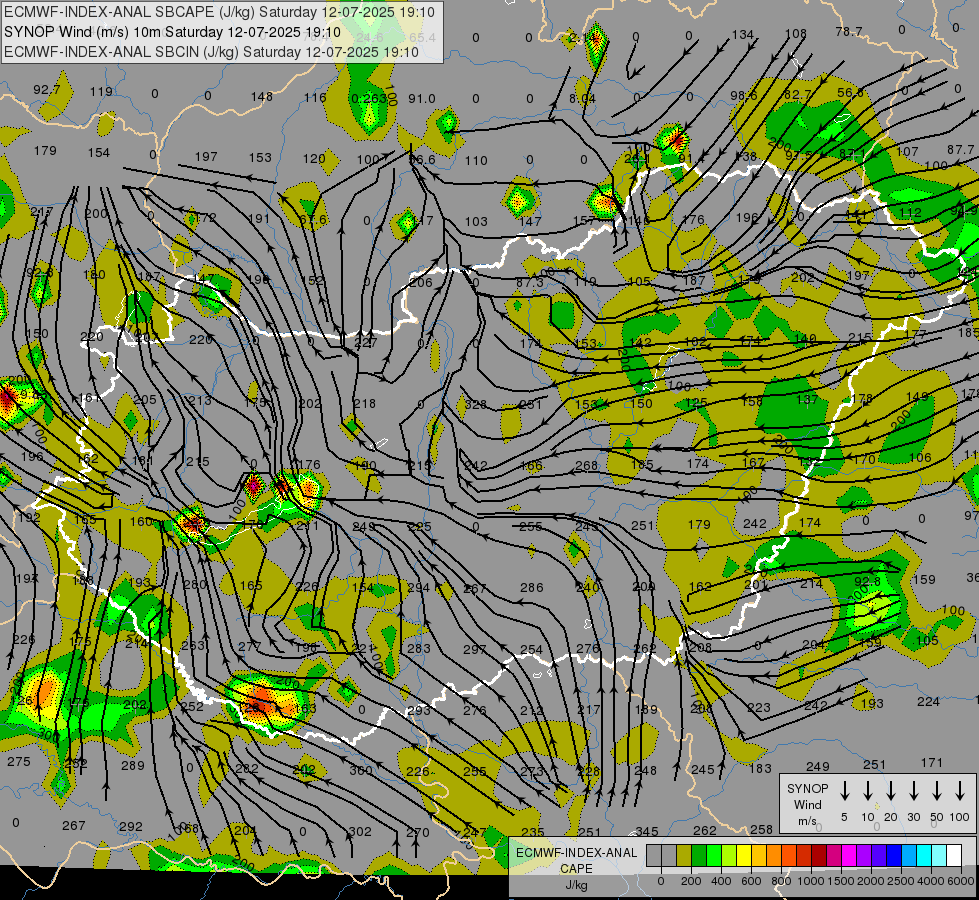The image size is (979, 900).
Task: Click the 20 m/s wind arrow symbol
Action: pos(891,791)
